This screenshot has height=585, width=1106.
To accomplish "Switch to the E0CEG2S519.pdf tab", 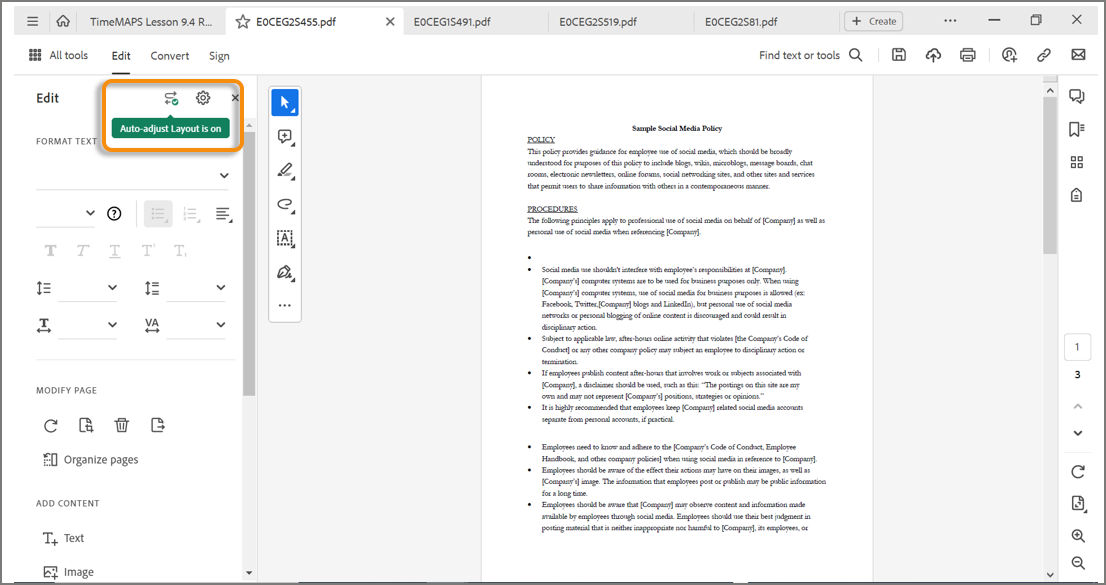I will tap(598, 22).
